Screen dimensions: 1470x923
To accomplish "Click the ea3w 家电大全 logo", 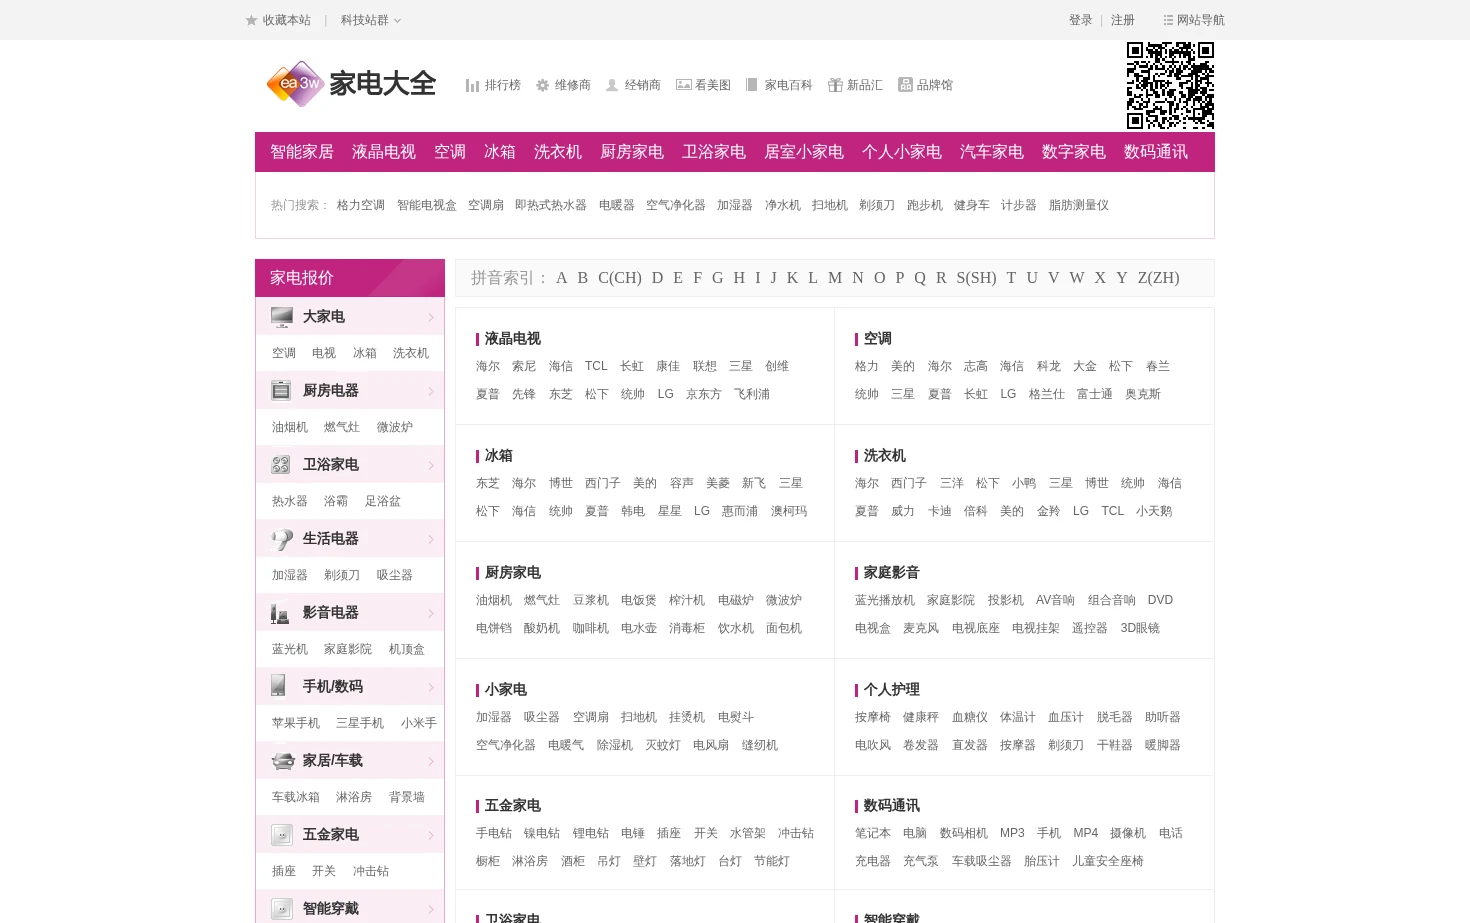I will click(351, 84).
